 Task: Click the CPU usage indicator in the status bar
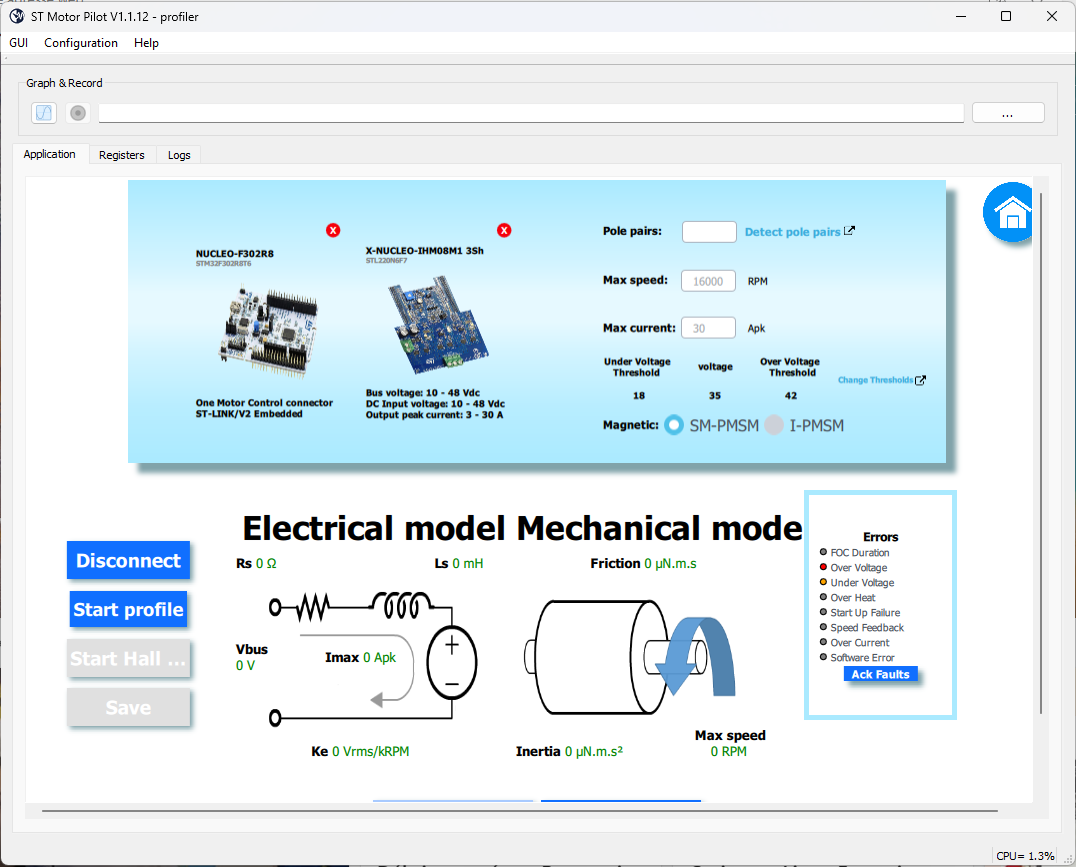[1024, 856]
